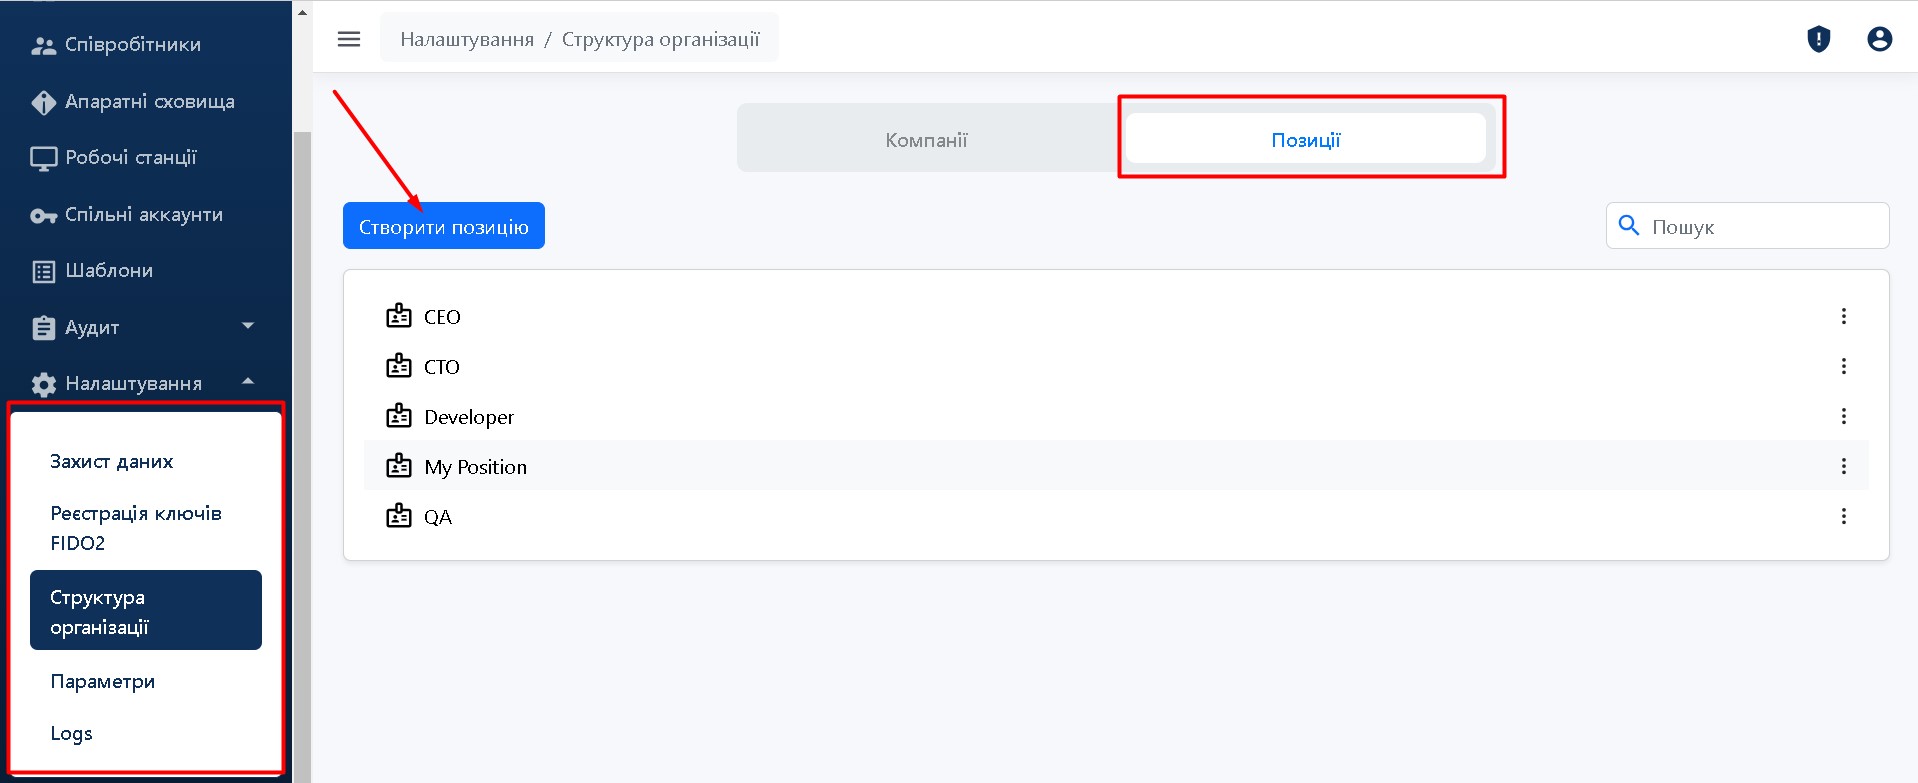Open three-dot menu for CTO position
The height and width of the screenshot is (783, 1918).
tap(1843, 366)
